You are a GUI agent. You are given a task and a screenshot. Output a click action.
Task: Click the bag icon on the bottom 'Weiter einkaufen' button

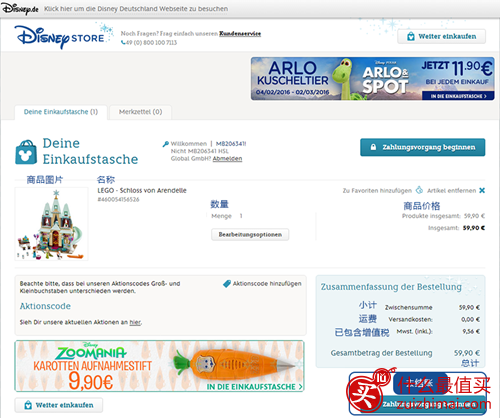point(28,405)
